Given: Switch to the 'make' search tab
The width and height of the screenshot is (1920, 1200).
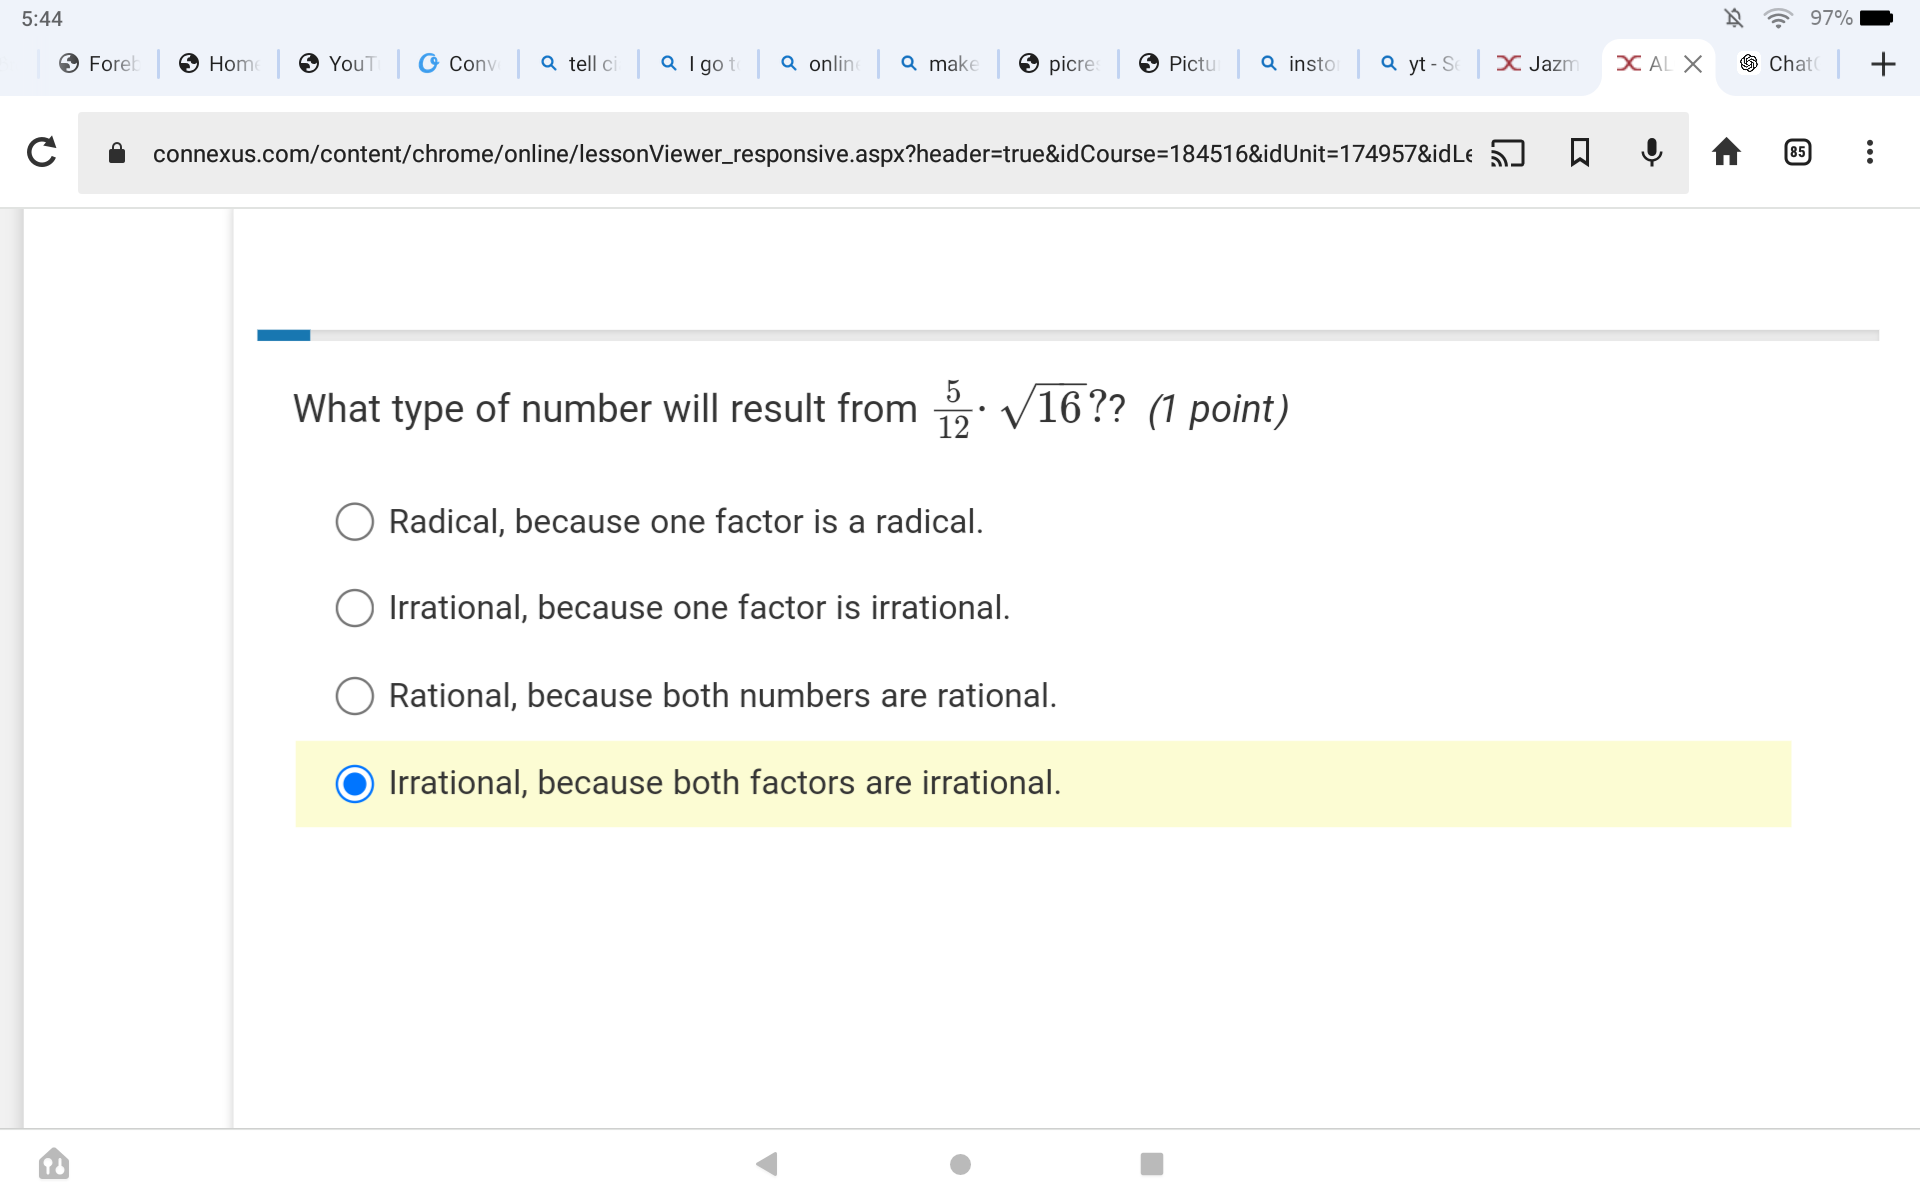Looking at the screenshot, I should coord(938,64).
